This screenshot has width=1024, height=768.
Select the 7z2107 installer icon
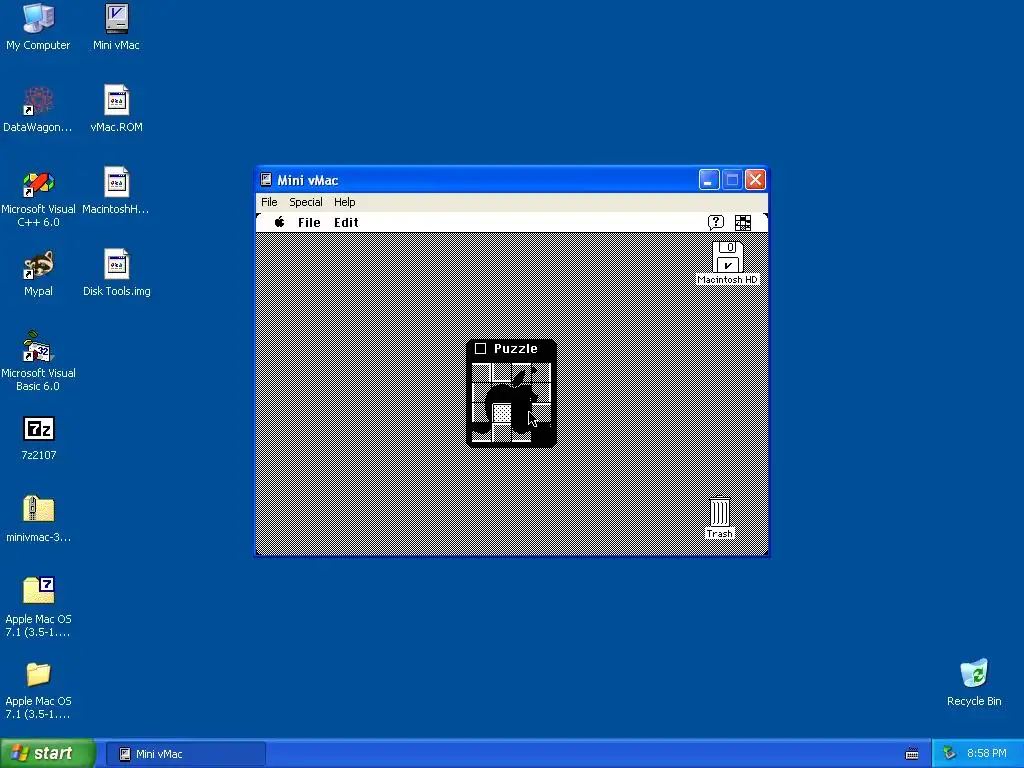click(x=39, y=438)
